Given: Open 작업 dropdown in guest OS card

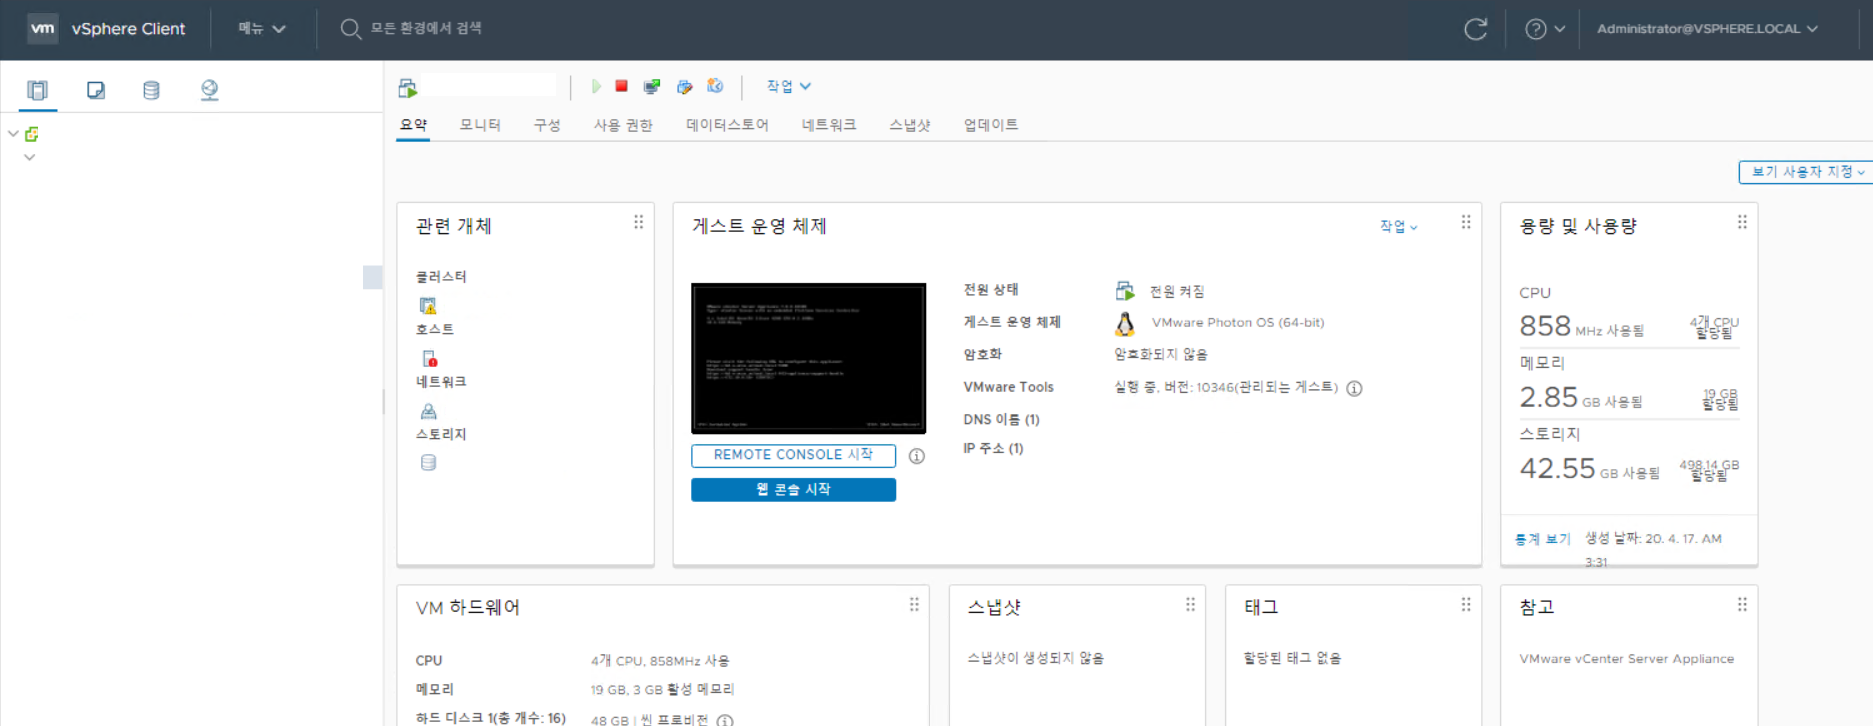Looking at the screenshot, I should 1398,227.
